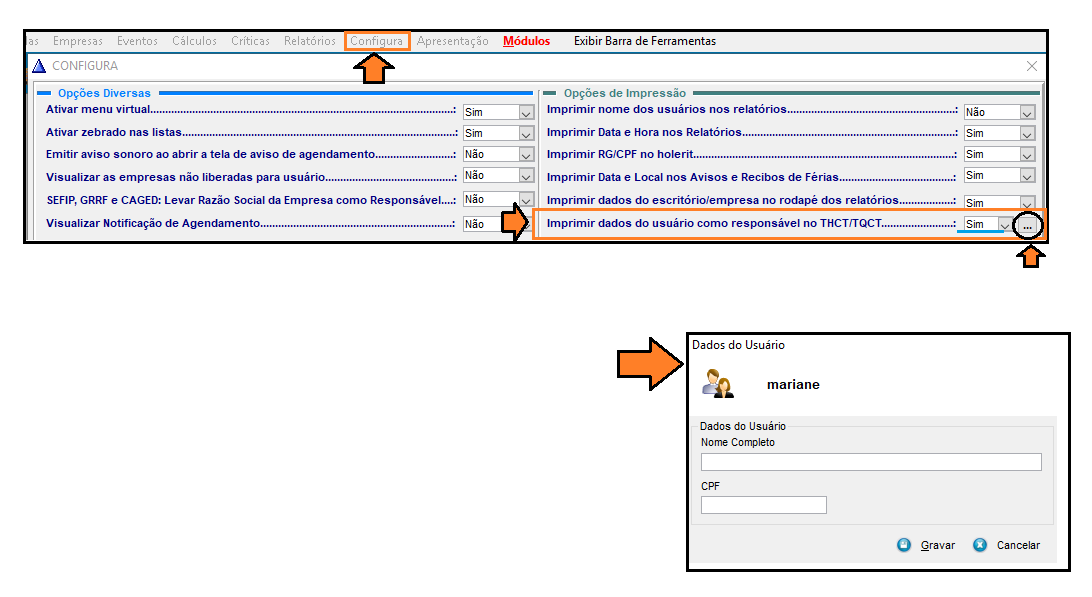Click 'Visualizar Notificação de Agendamento' label
The height and width of the screenshot is (597, 1092).
[153, 224]
